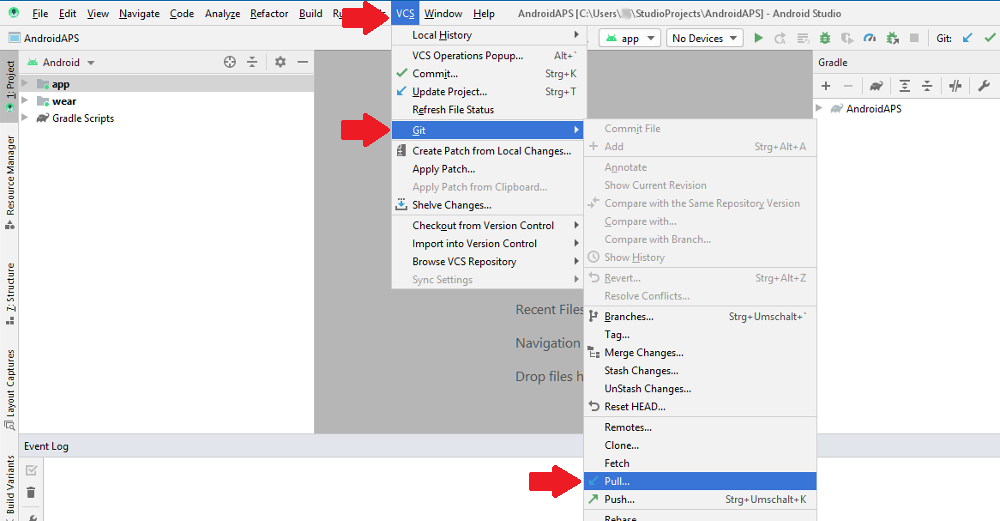Viewport: 1000px width, 521px height.
Task: Open the Resource Manager side tab
Action: pos(10,182)
